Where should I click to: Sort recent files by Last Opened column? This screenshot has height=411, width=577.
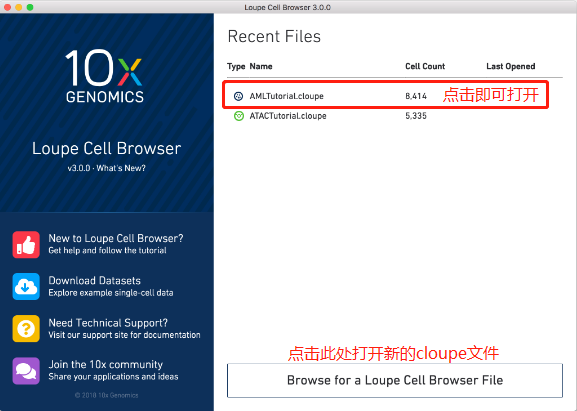[511, 66]
